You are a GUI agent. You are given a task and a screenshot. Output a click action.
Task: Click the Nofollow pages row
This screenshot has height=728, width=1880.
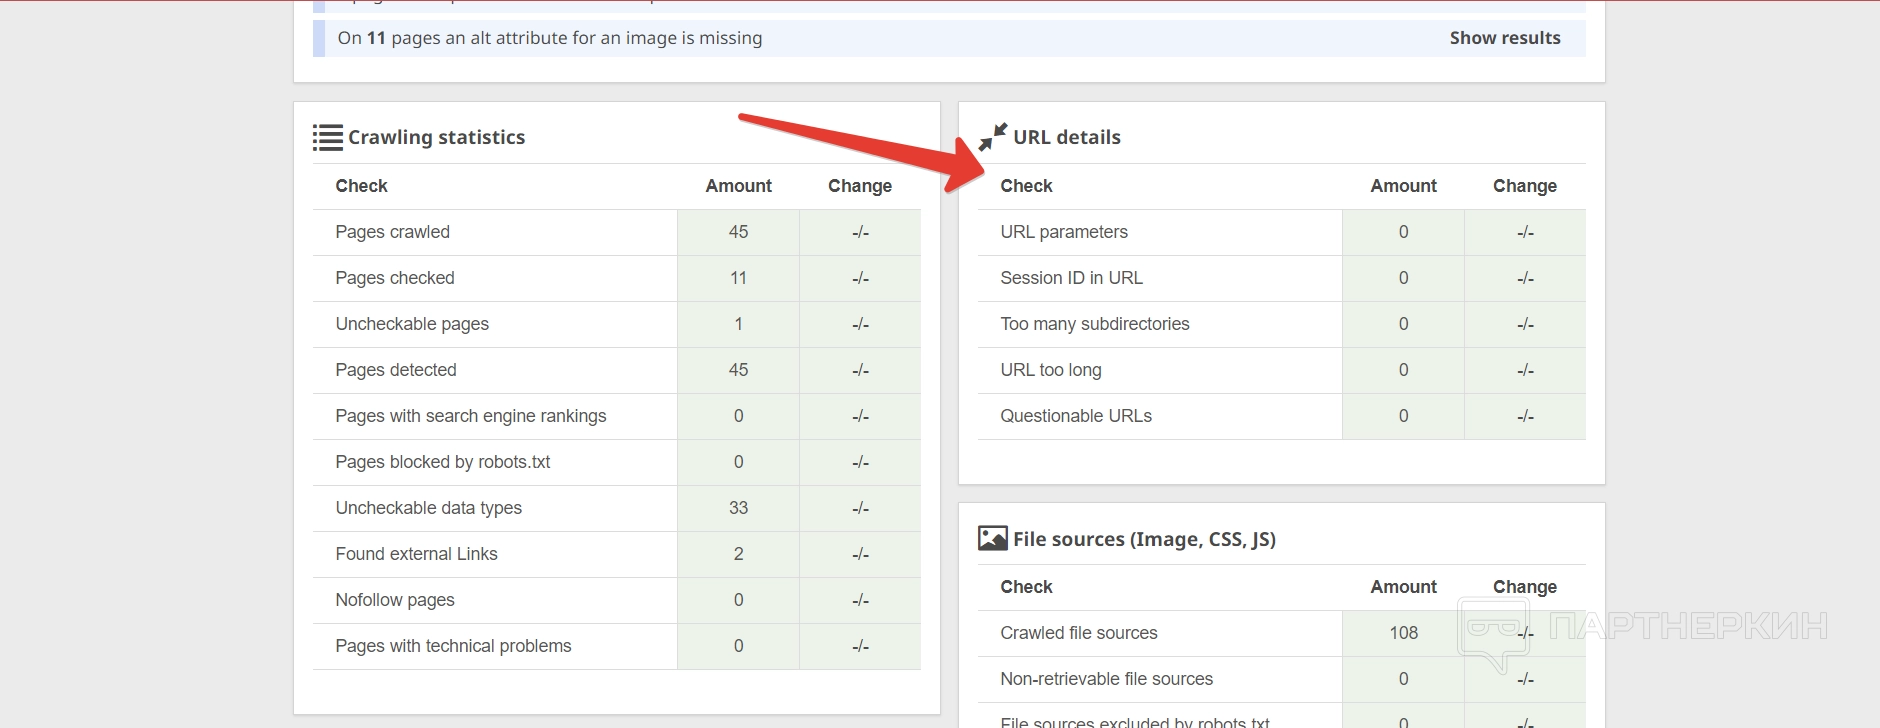[x=395, y=600]
